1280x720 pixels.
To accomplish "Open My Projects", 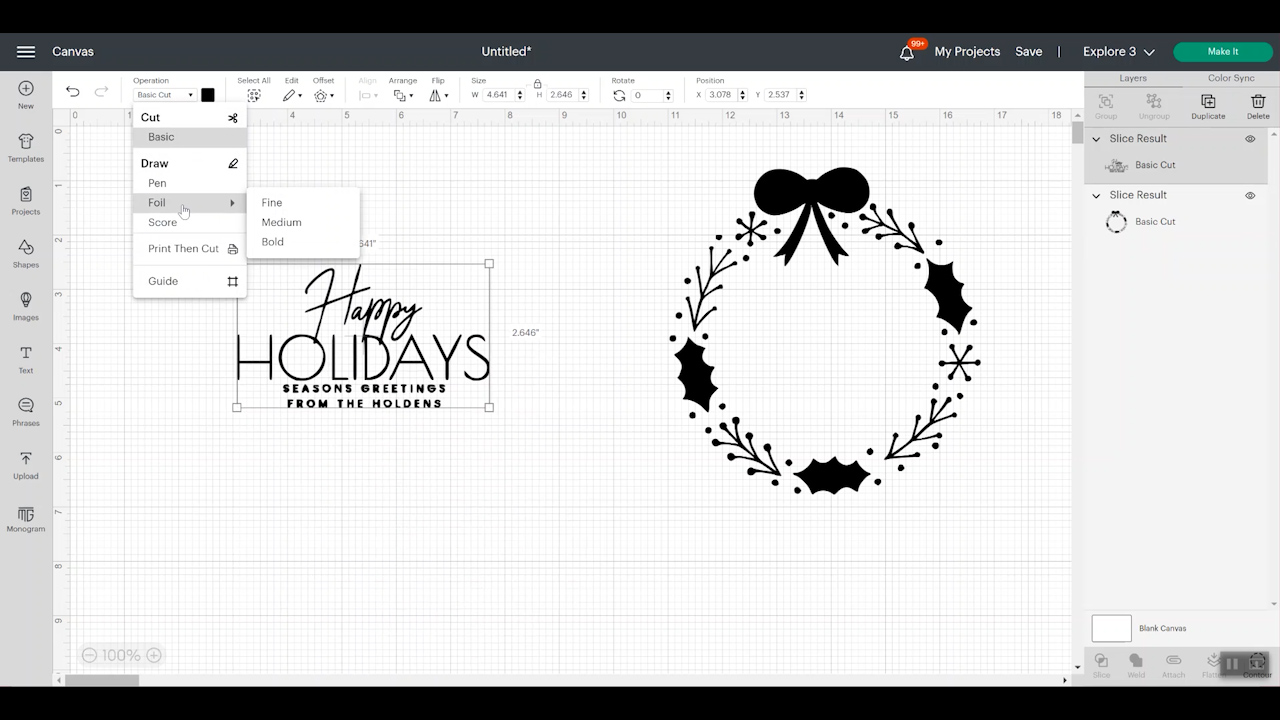I will [x=967, y=52].
